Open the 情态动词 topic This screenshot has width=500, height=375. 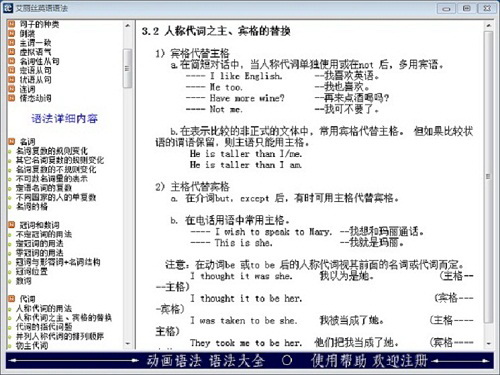[x=35, y=98]
